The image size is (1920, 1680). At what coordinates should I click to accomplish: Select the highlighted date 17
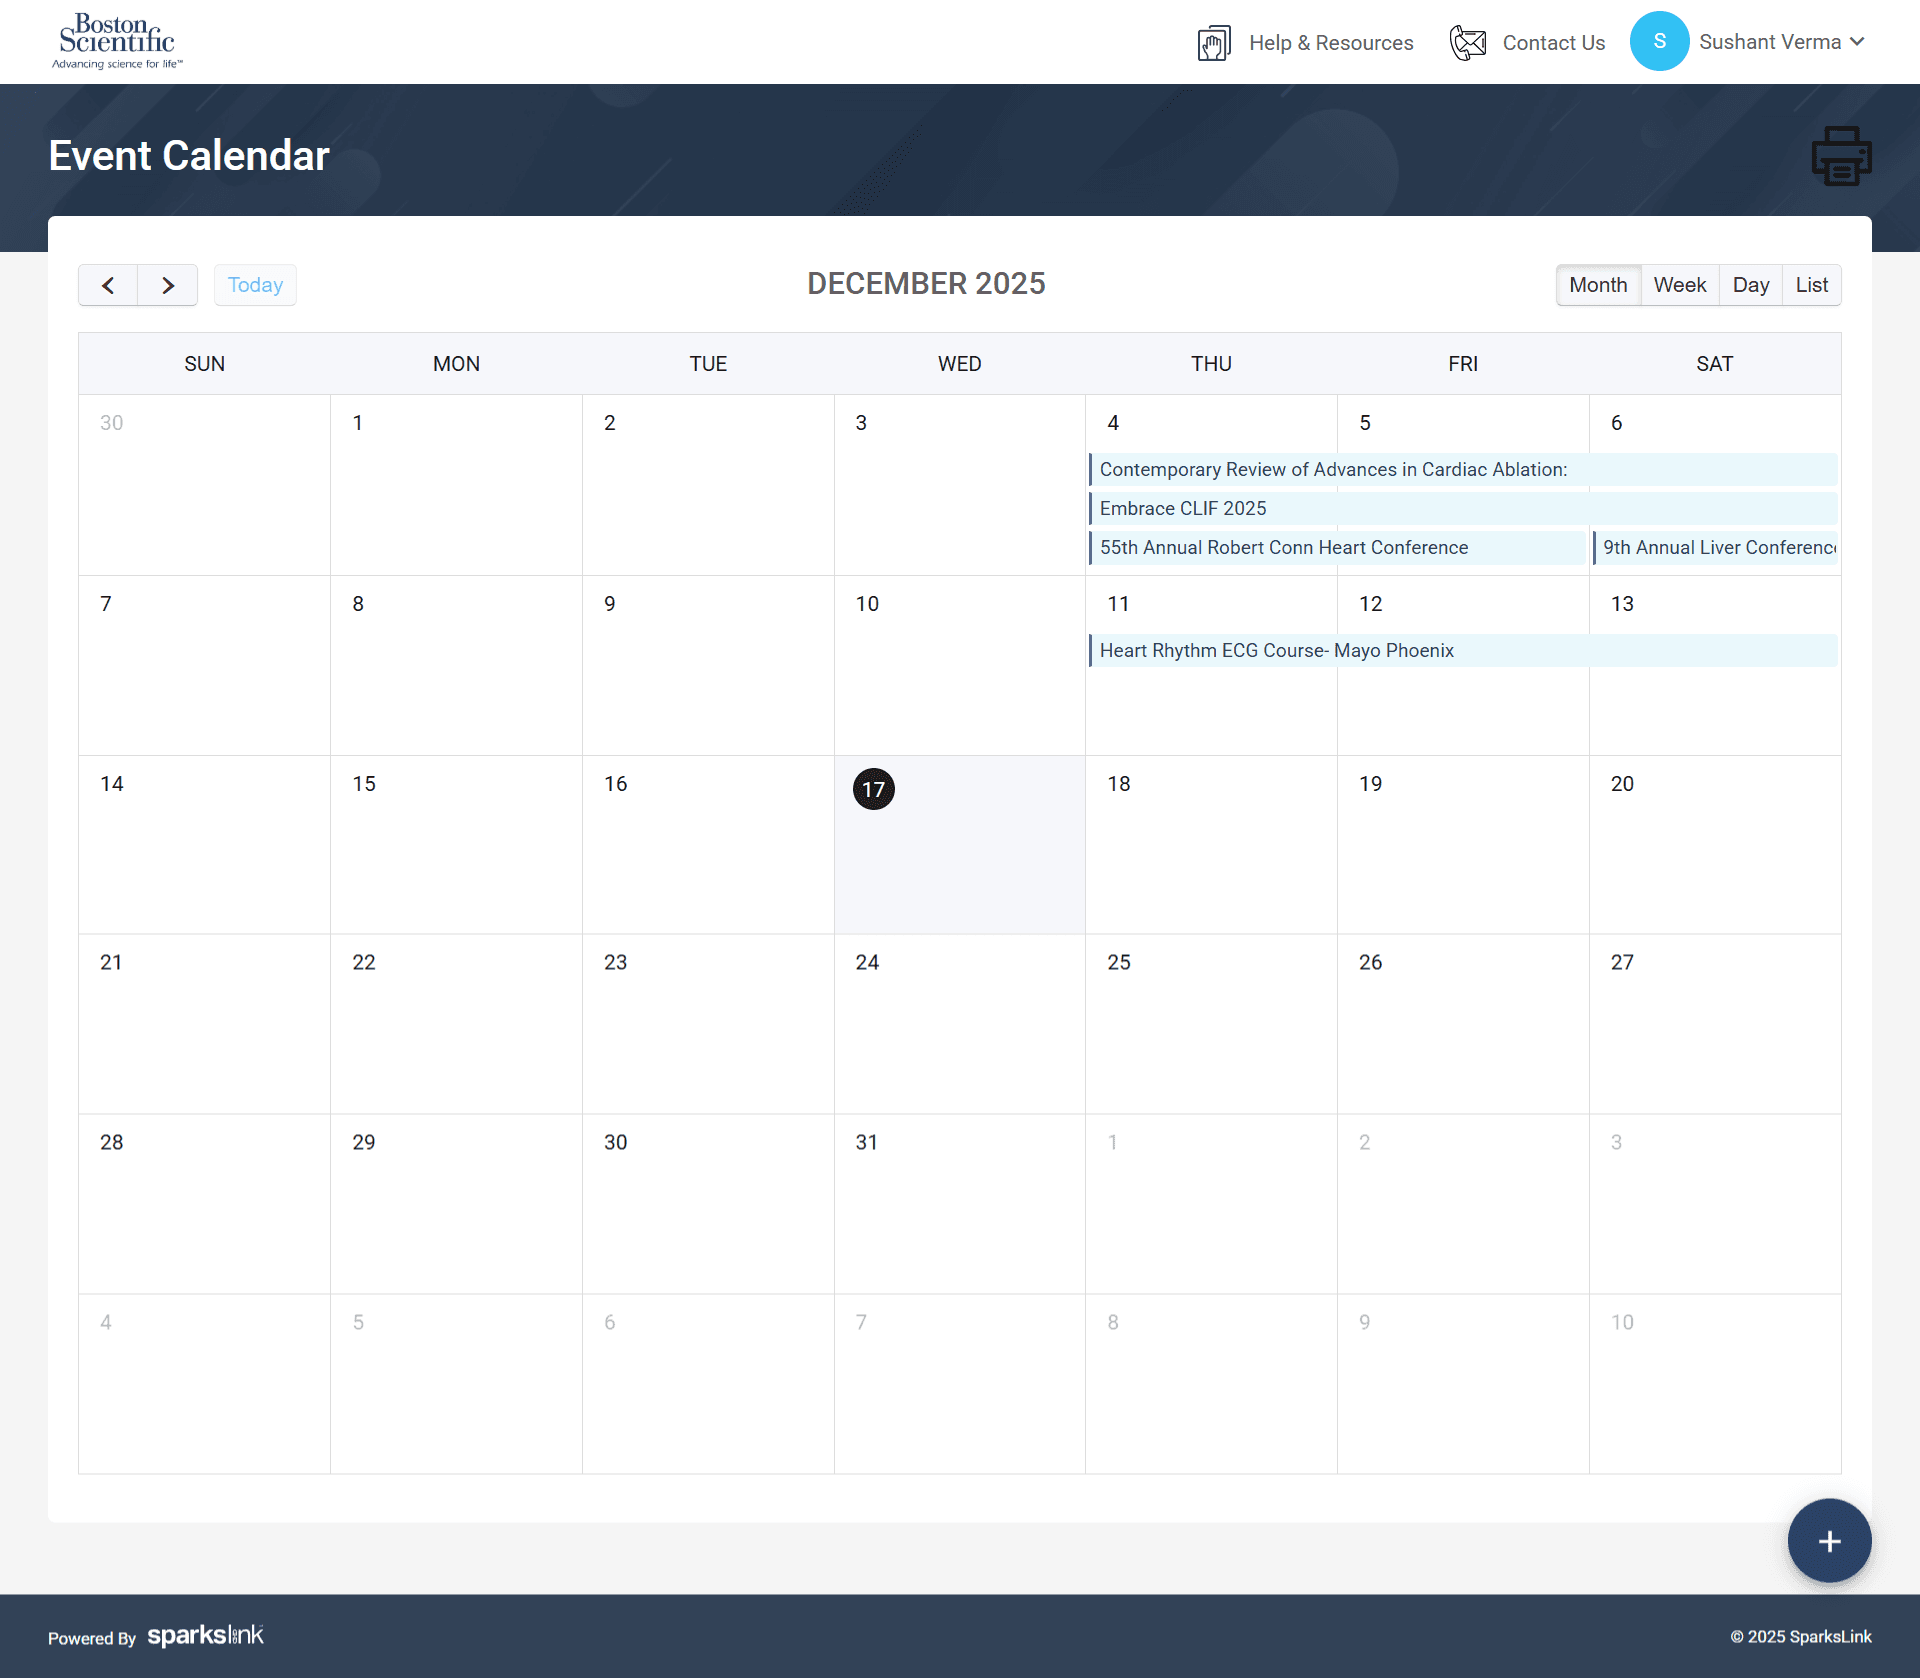(873, 790)
